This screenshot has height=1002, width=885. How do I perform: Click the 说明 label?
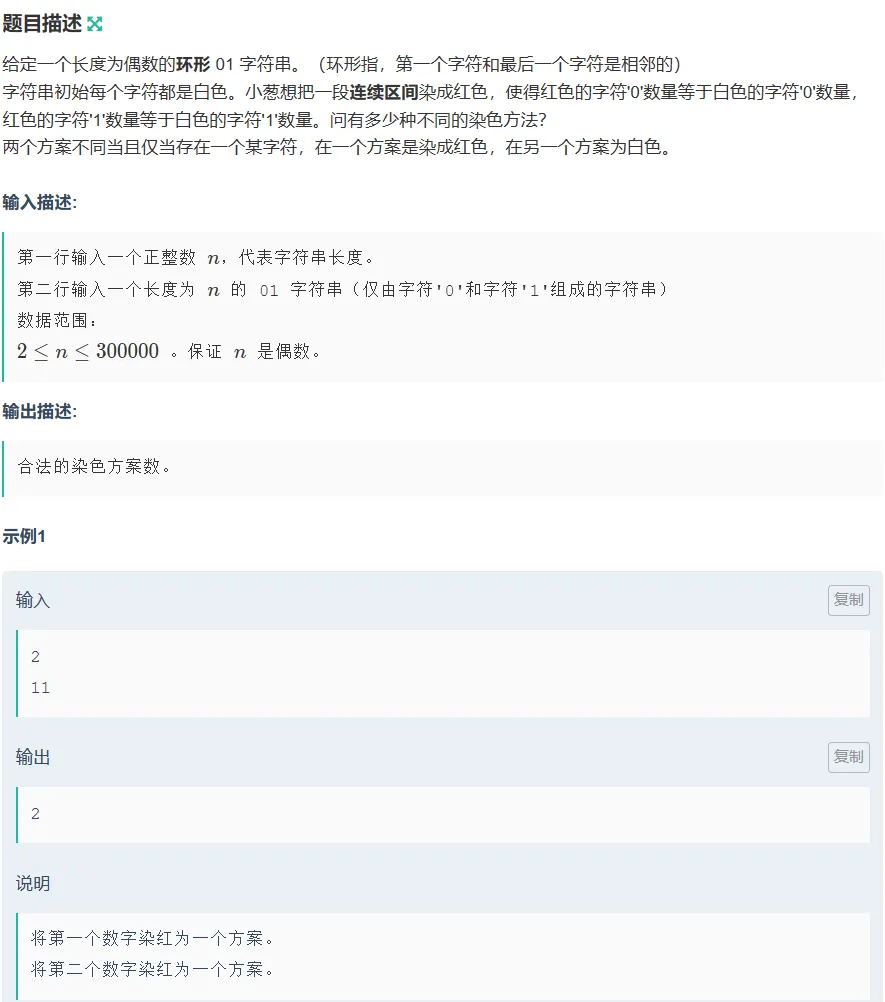coord(33,884)
